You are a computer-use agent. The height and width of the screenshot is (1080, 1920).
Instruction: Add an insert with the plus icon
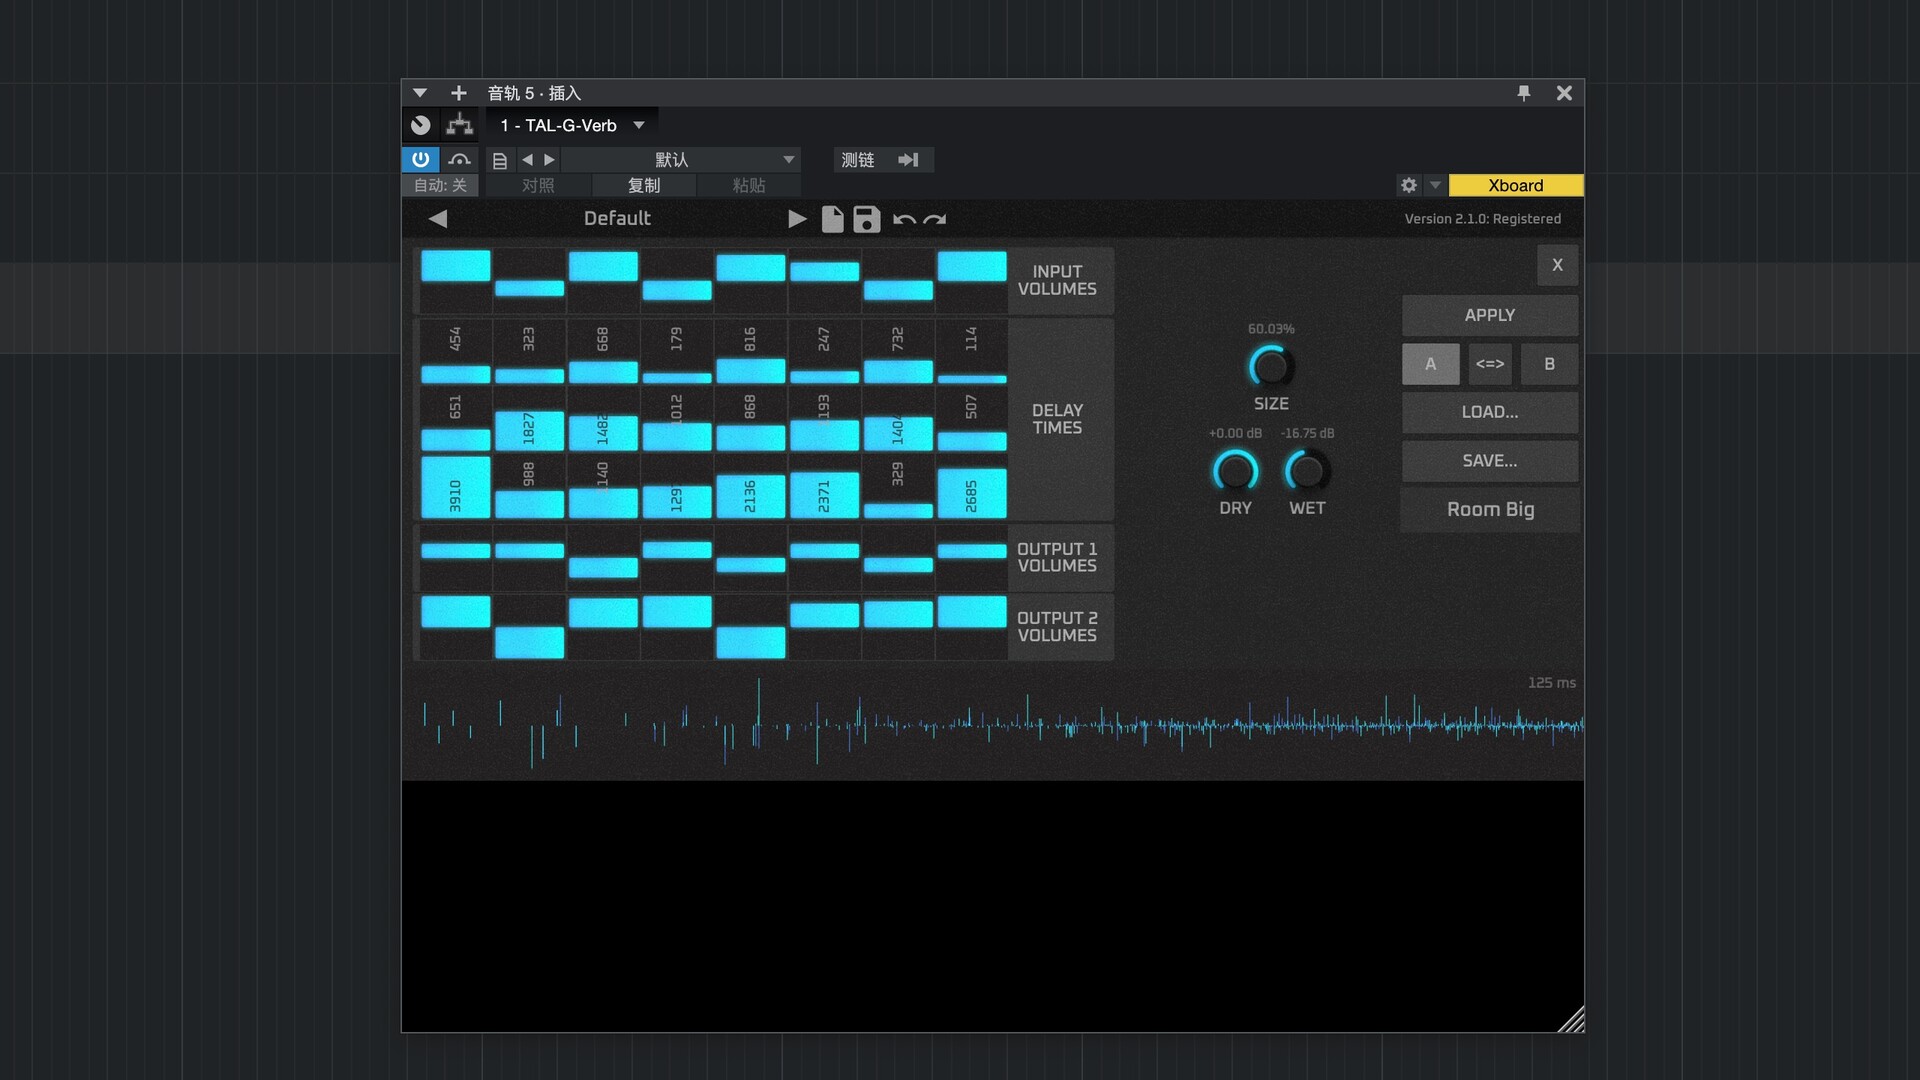click(459, 93)
